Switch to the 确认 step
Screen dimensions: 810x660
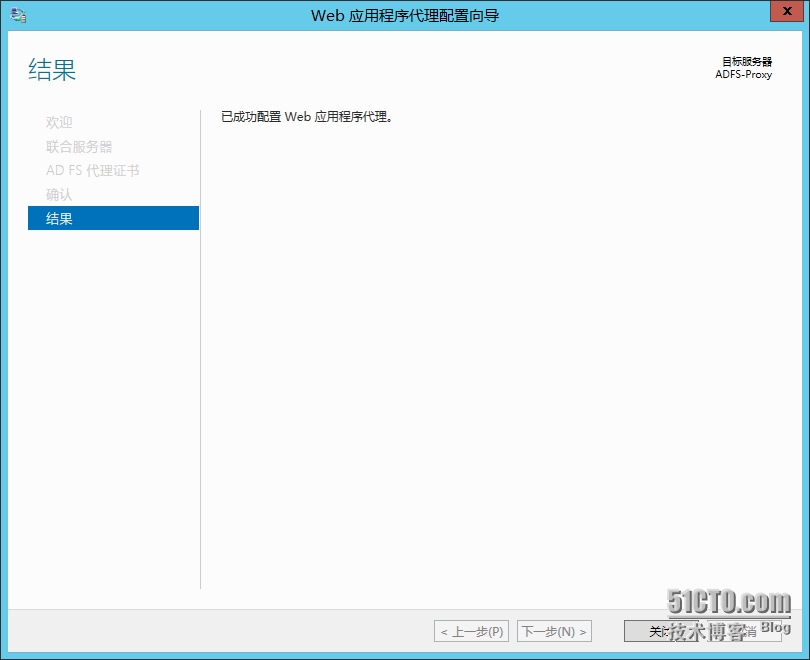pyautogui.click(x=59, y=194)
